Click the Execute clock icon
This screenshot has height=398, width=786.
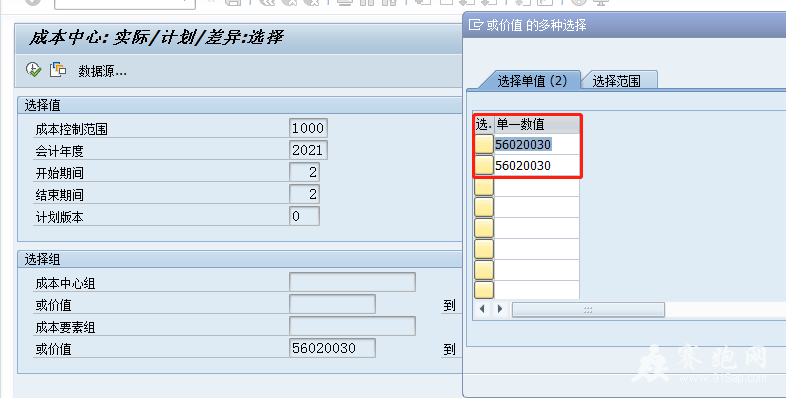(34, 70)
